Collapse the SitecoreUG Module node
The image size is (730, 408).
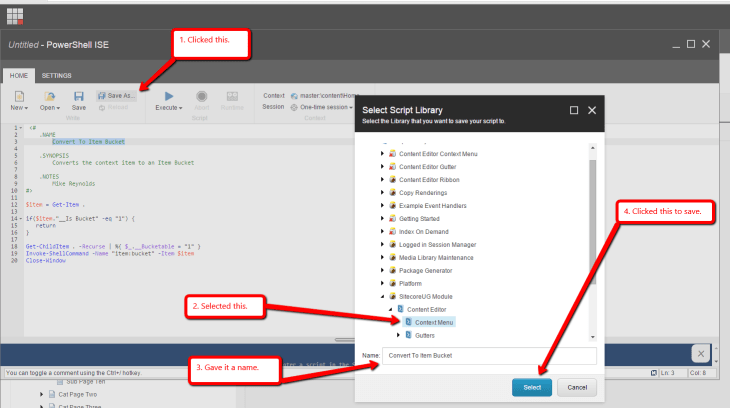pyautogui.click(x=382, y=297)
